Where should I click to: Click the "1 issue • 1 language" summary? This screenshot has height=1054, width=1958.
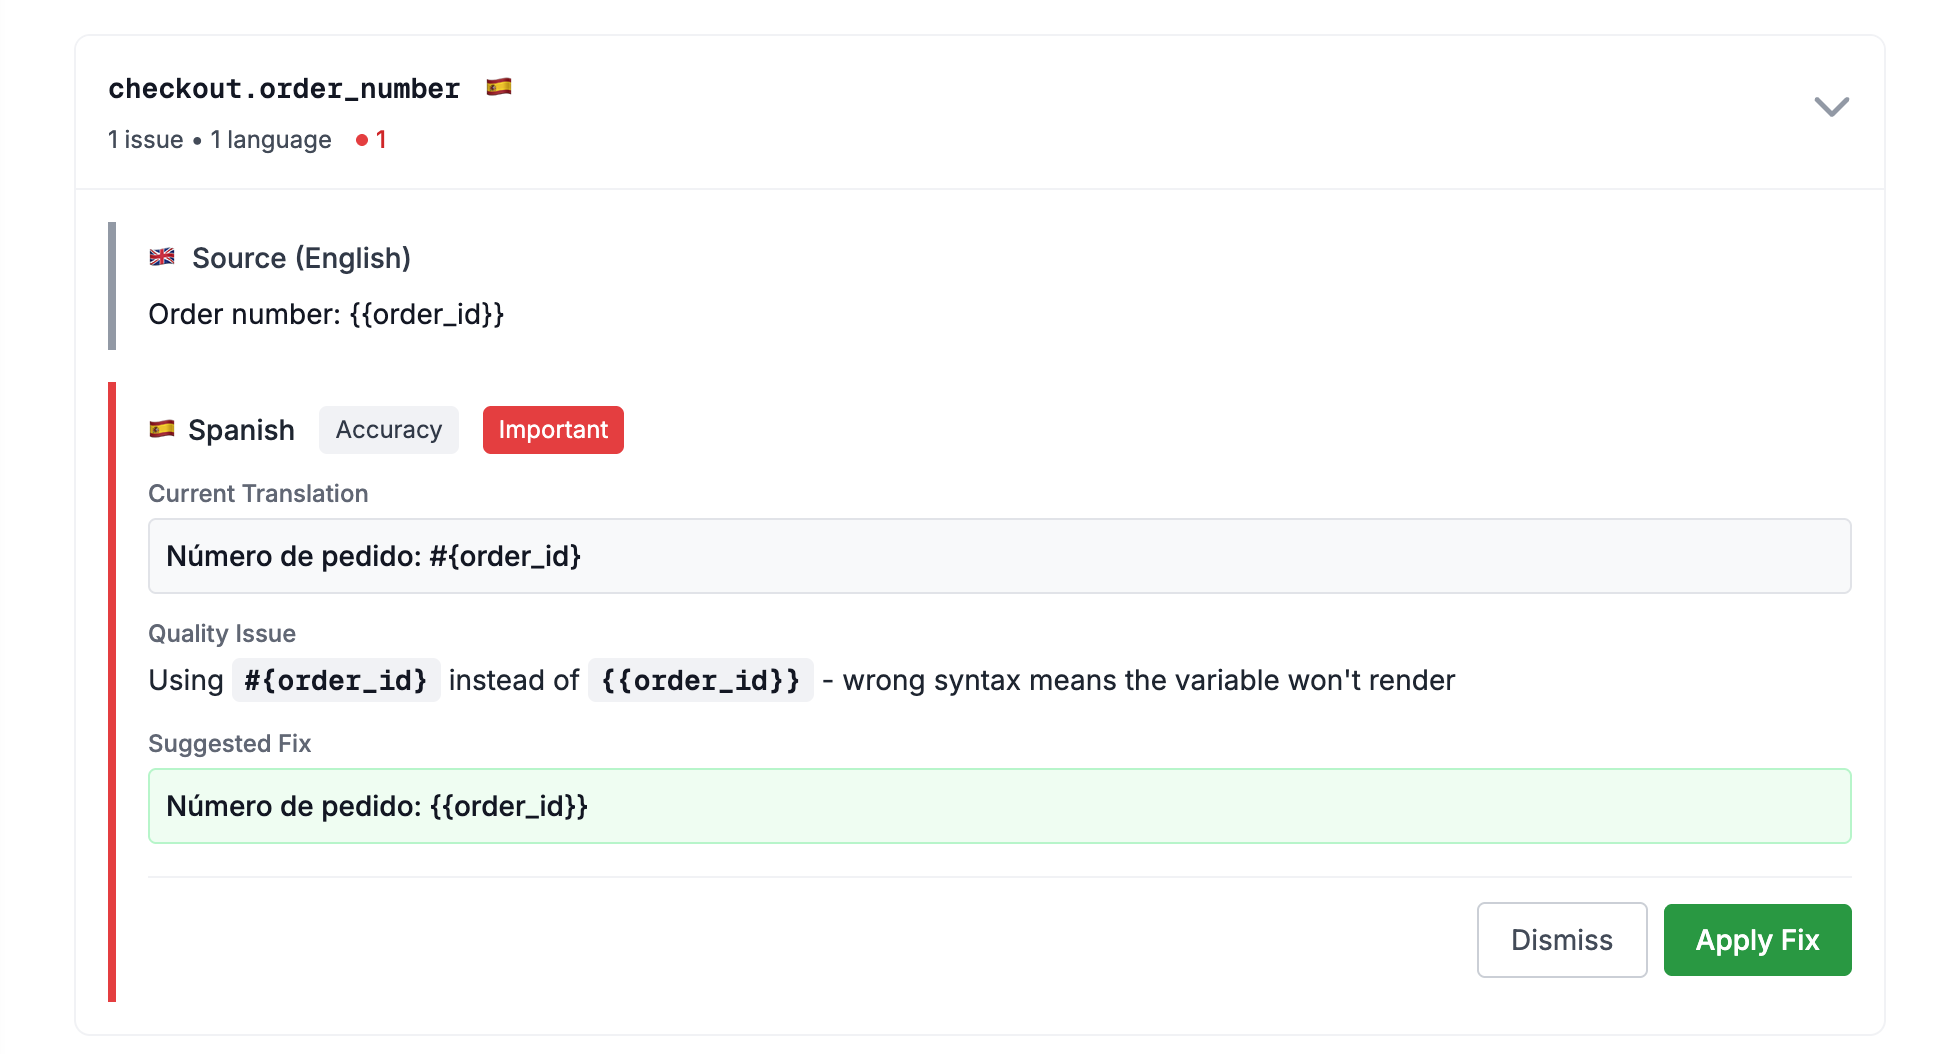coord(219,140)
